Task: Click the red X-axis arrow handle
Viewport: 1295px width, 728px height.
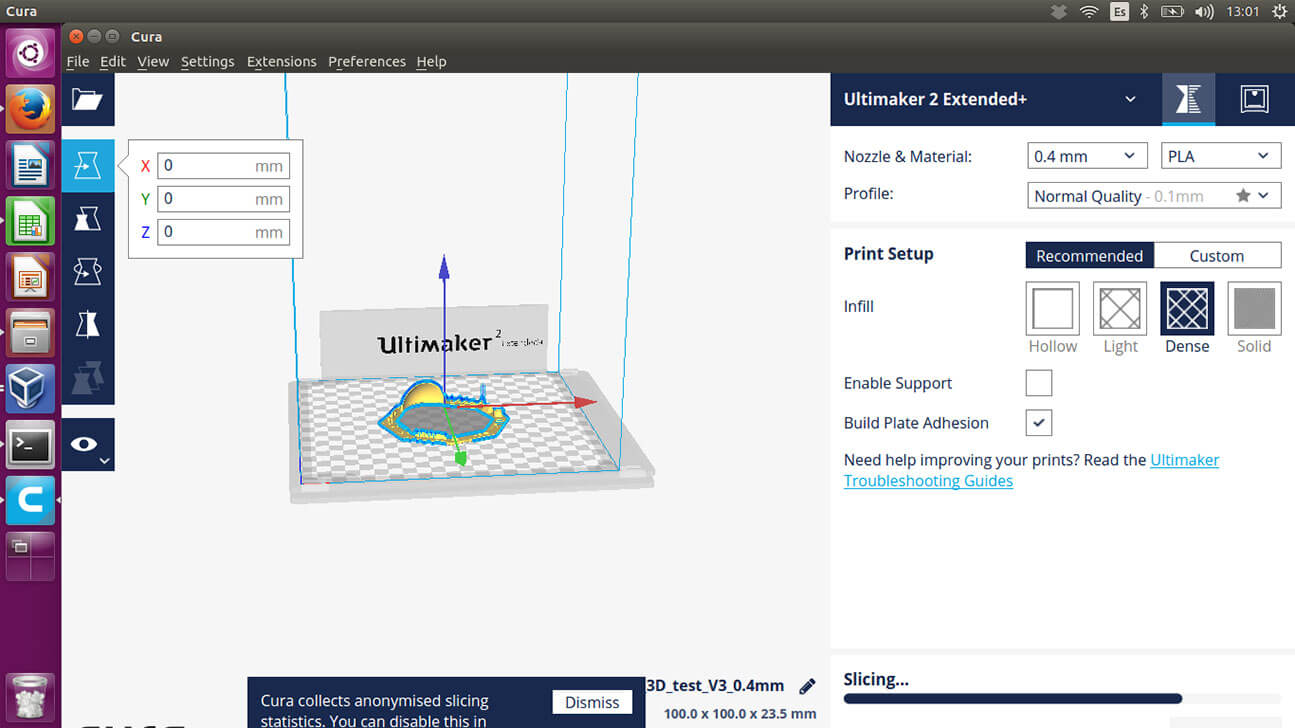Action: point(585,403)
